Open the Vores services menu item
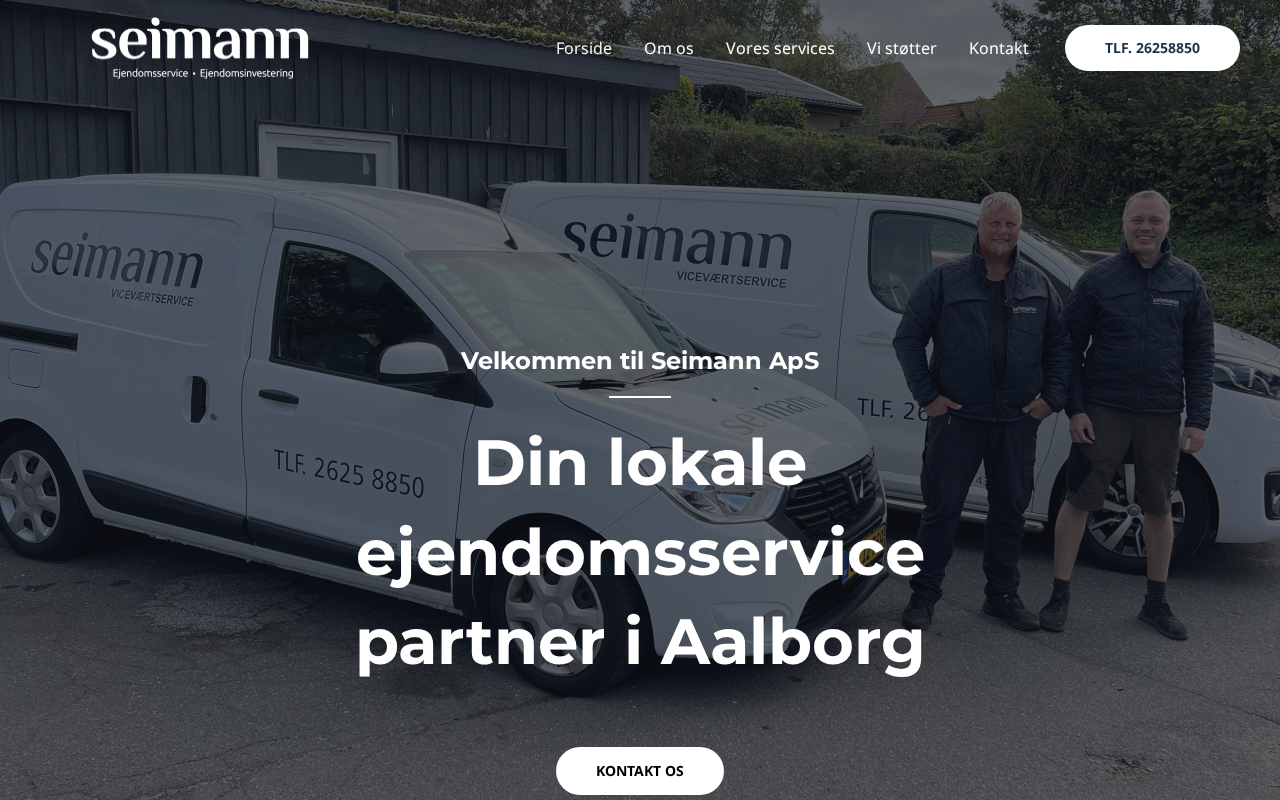Viewport: 1280px width, 800px height. (x=780, y=48)
